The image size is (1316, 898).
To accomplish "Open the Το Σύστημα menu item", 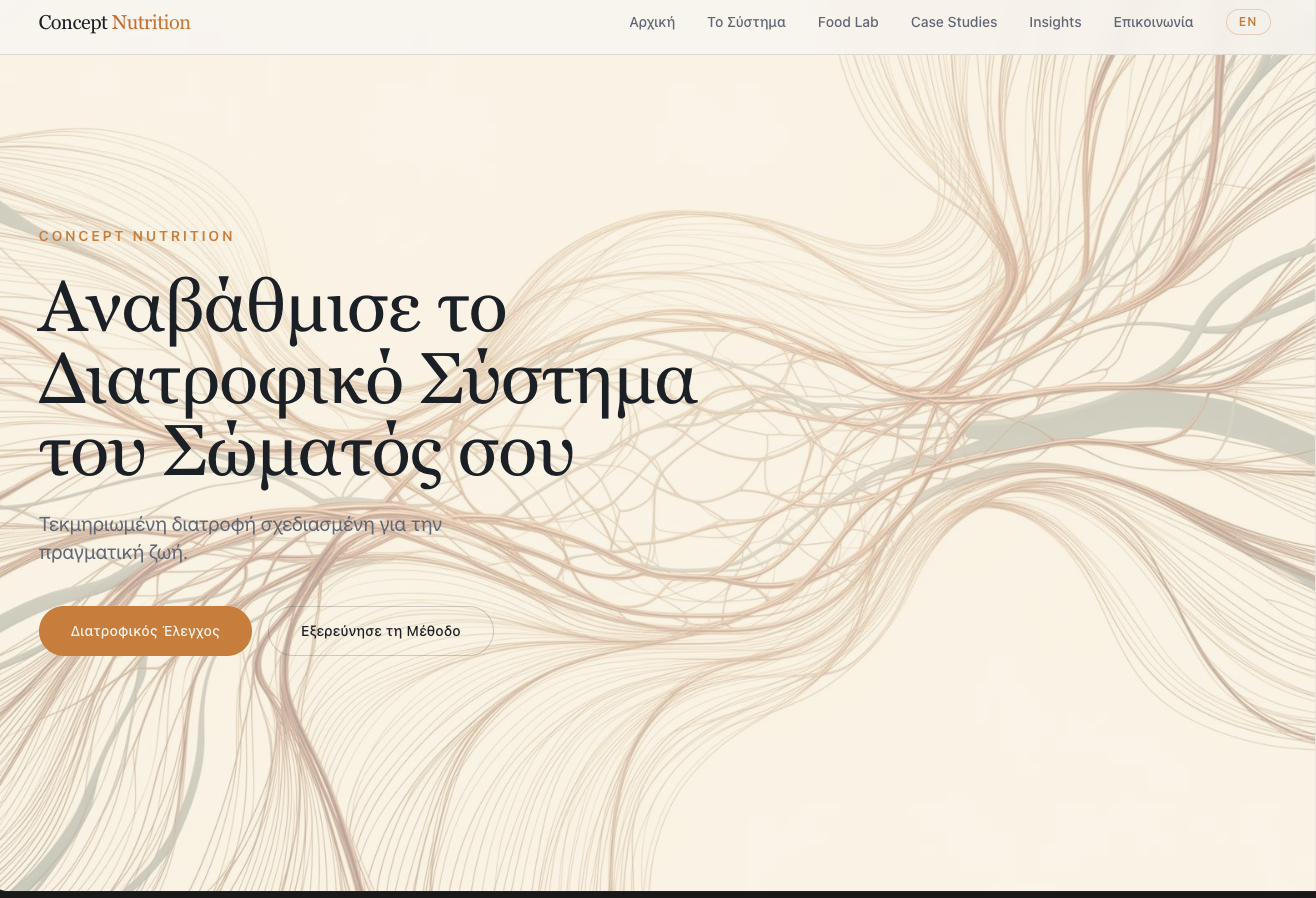I will click(x=746, y=22).
